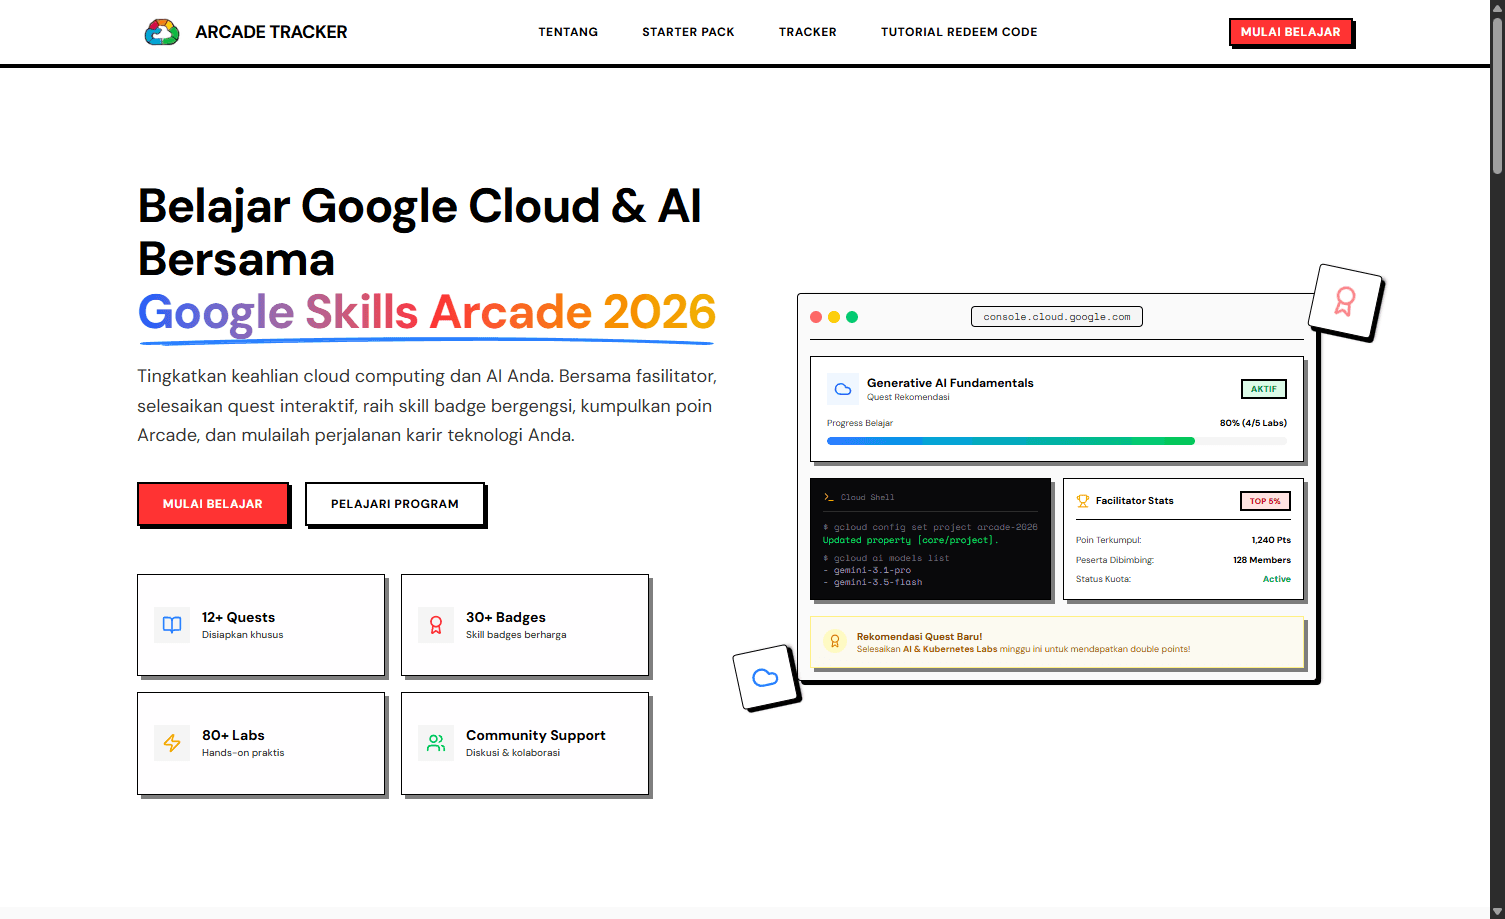Viewport: 1505px width, 919px height.
Task: Click the 12+ Quests card title
Action: [238, 617]
